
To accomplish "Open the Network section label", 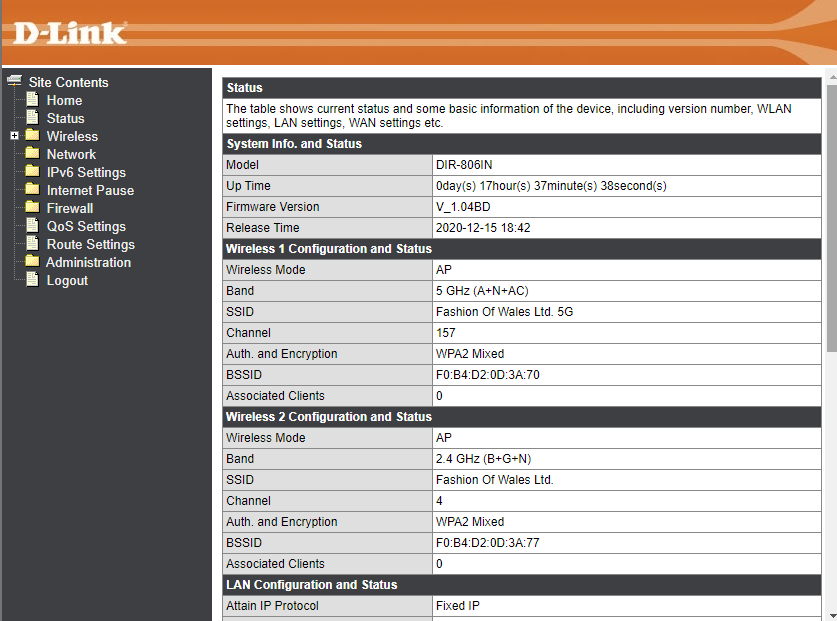I will (71, 154).
